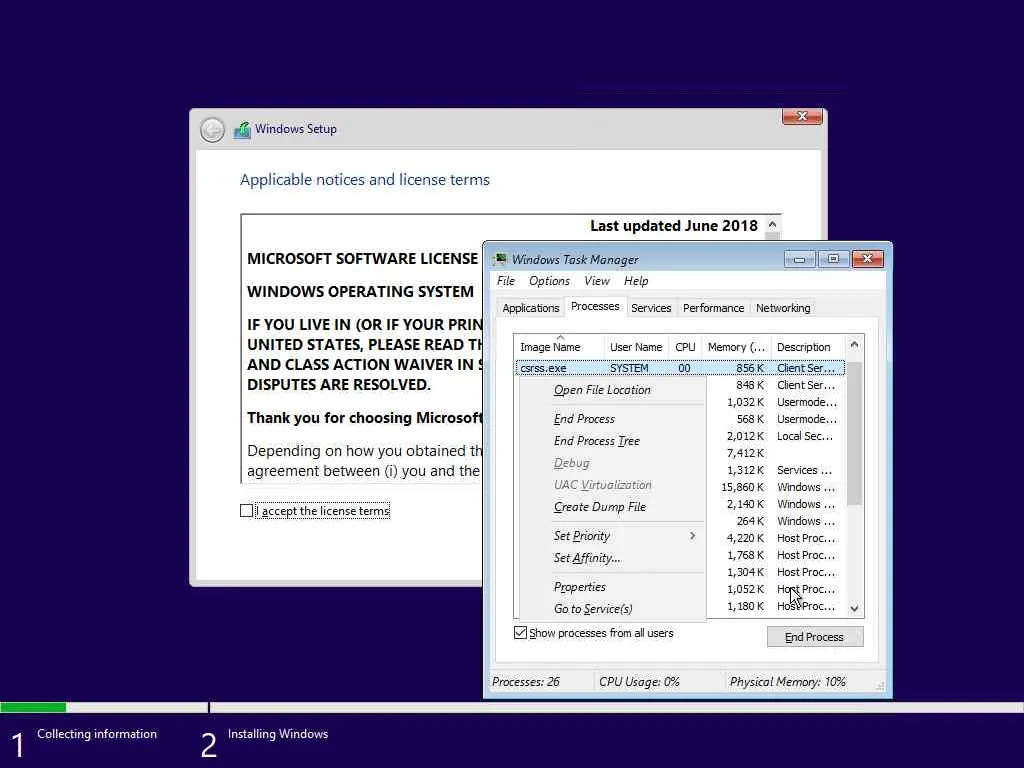Click the Windows Setup back arrow icon
1024x768 pixels.
(x=212, y=130)
